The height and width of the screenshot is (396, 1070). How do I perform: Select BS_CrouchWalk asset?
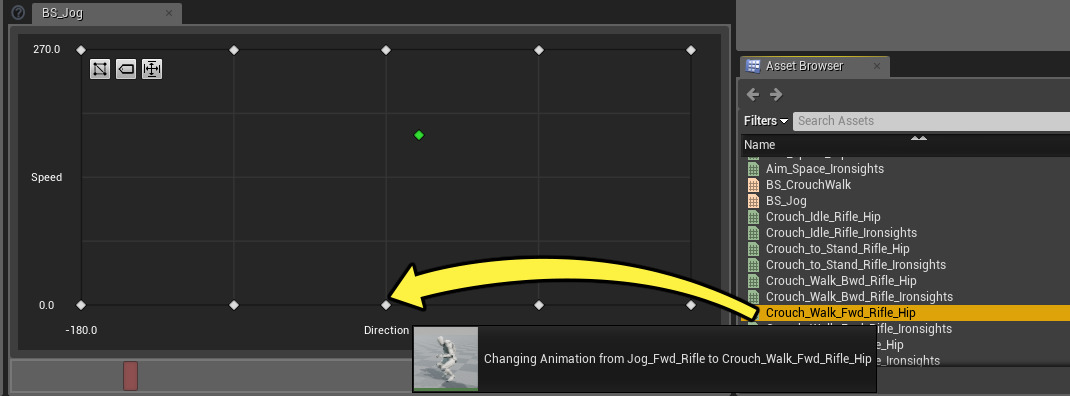[x=809, y=185]
